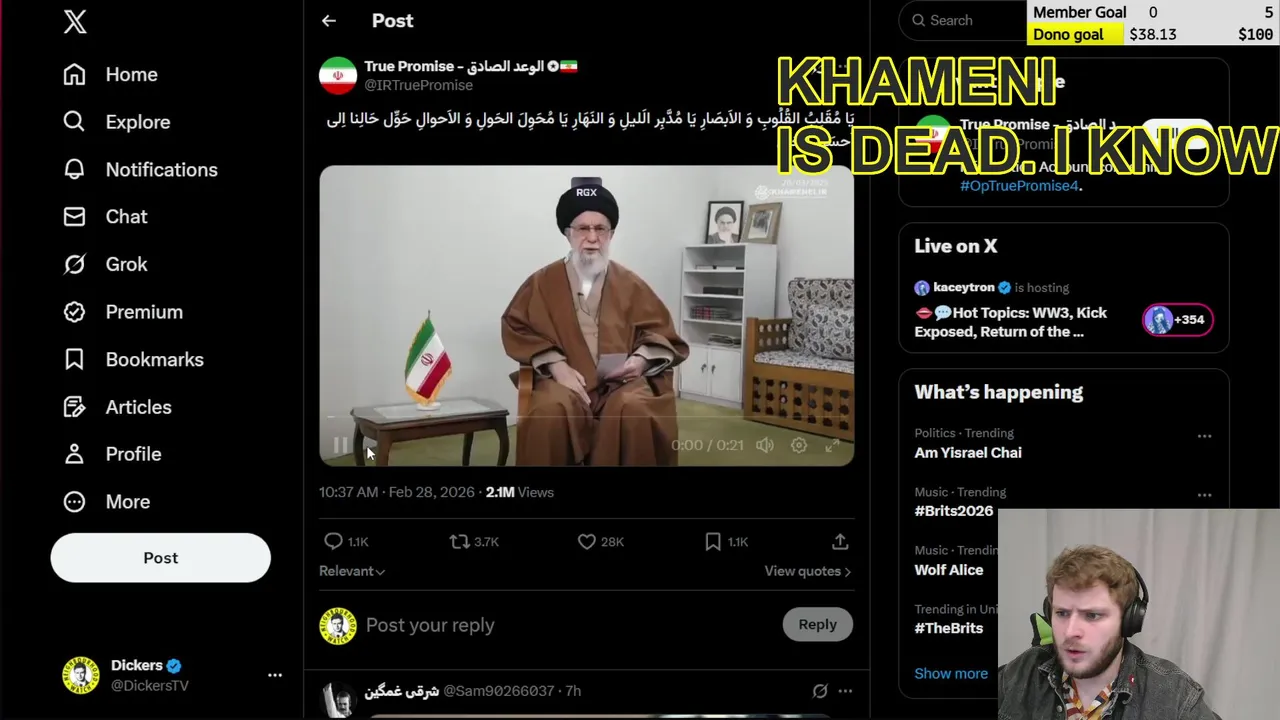This screenshot has height=720, width=1280.
Task: Share the post via share icon
Action: [x=840, y=541]
